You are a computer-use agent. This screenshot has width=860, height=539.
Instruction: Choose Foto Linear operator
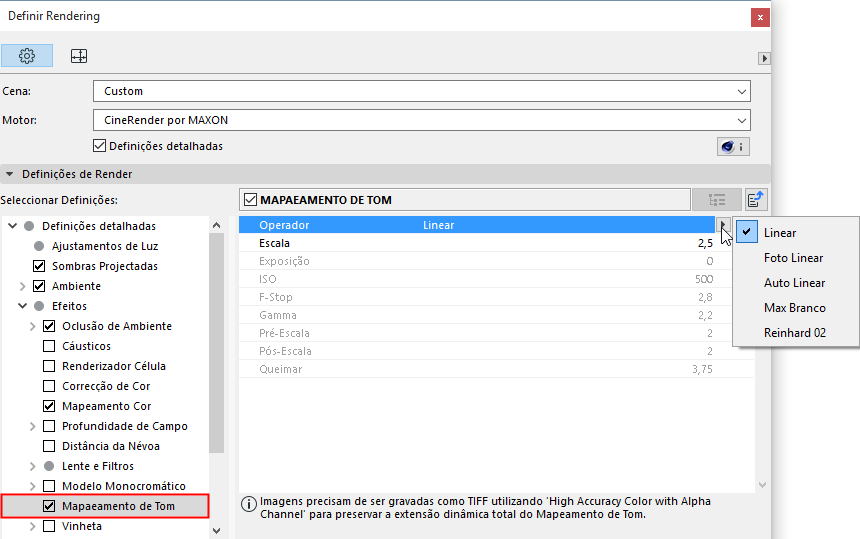pyautogui.click(x=796, y=258)
